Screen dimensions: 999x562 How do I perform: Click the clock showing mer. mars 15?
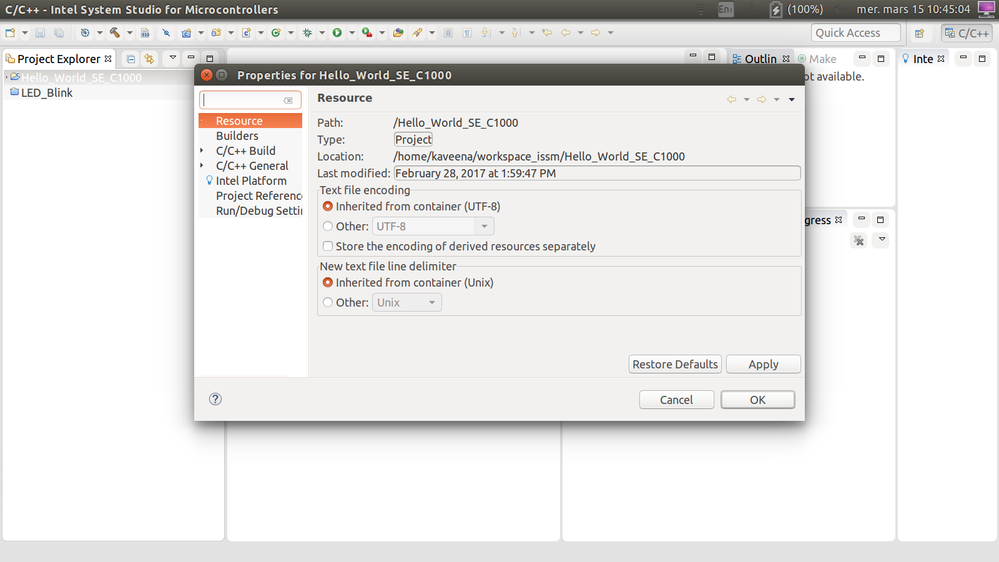point(913,9)
